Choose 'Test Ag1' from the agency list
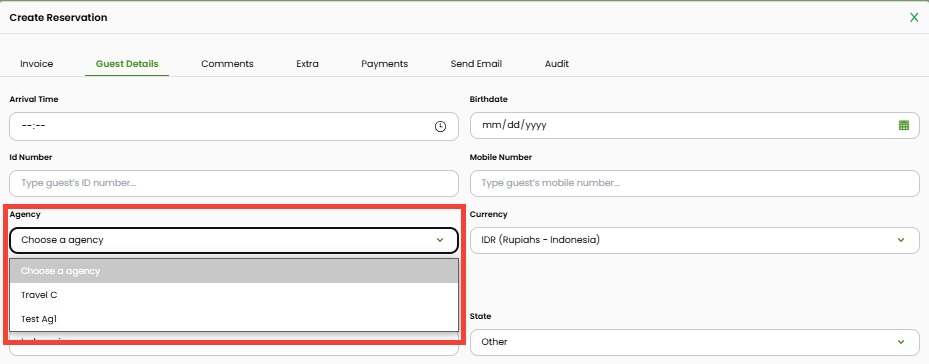The image size is (929, 364). pos(234,319)
